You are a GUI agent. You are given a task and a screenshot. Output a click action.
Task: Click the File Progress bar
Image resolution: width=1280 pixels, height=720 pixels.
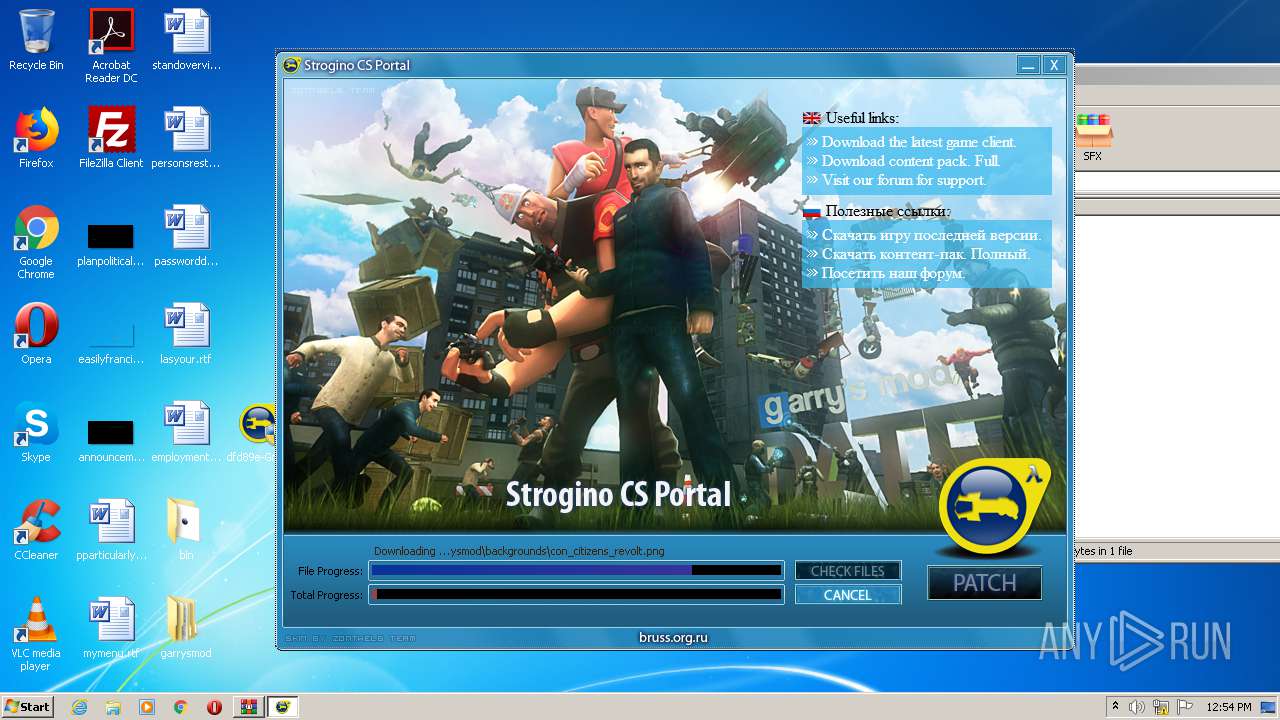click(x=575, y=571)
